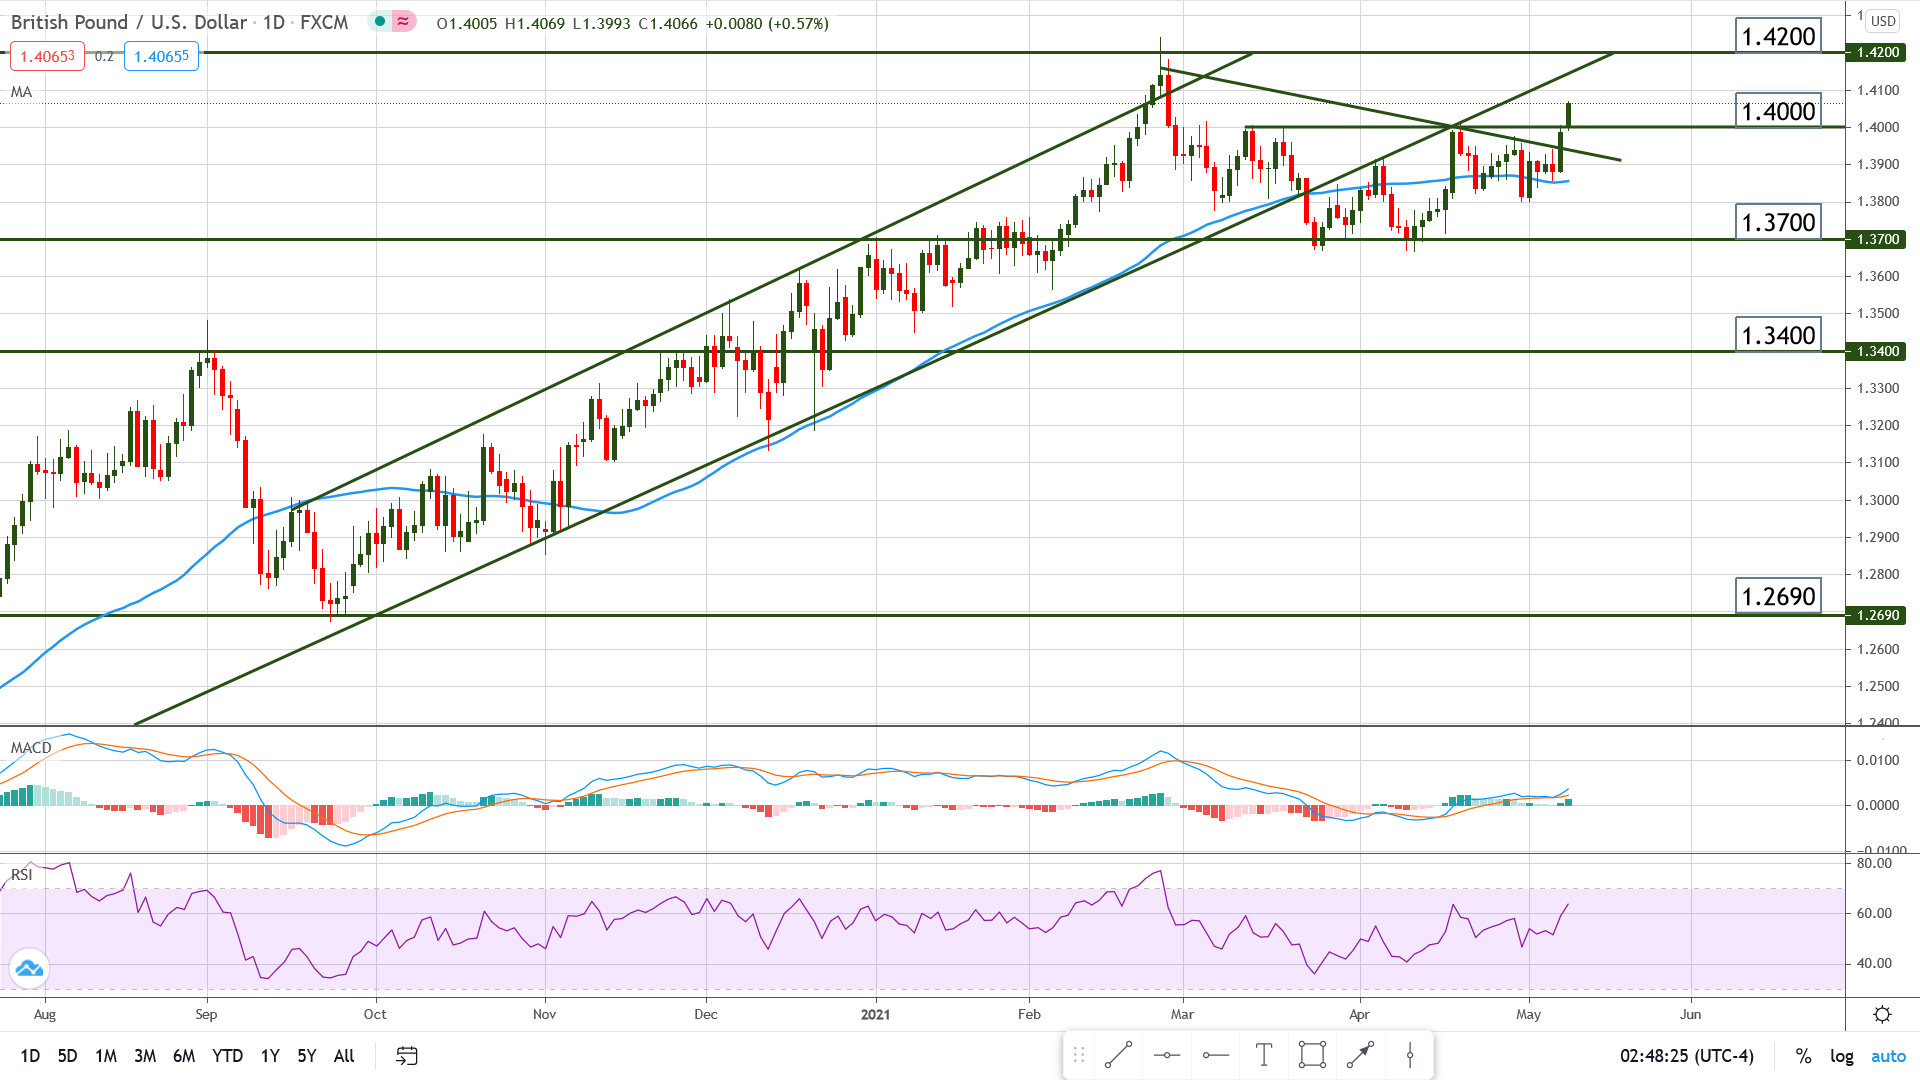1920x1080 pixels.
Task: Select the Horizontal Line drawing tool
Action: point(1167,1055)
